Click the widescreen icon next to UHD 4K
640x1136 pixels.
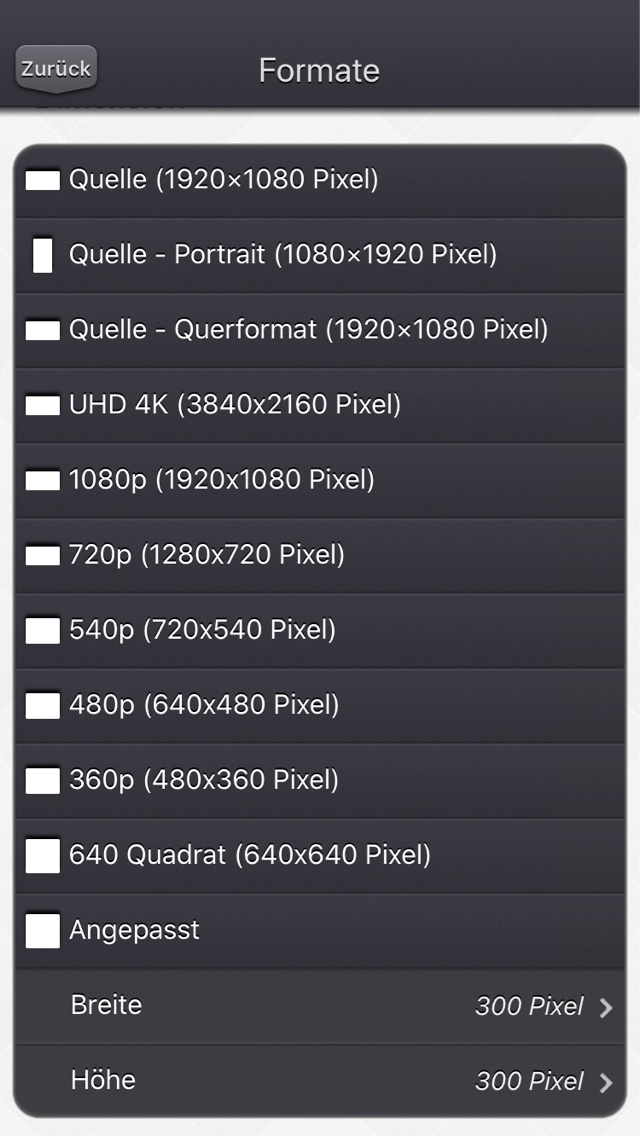point(43,405)
